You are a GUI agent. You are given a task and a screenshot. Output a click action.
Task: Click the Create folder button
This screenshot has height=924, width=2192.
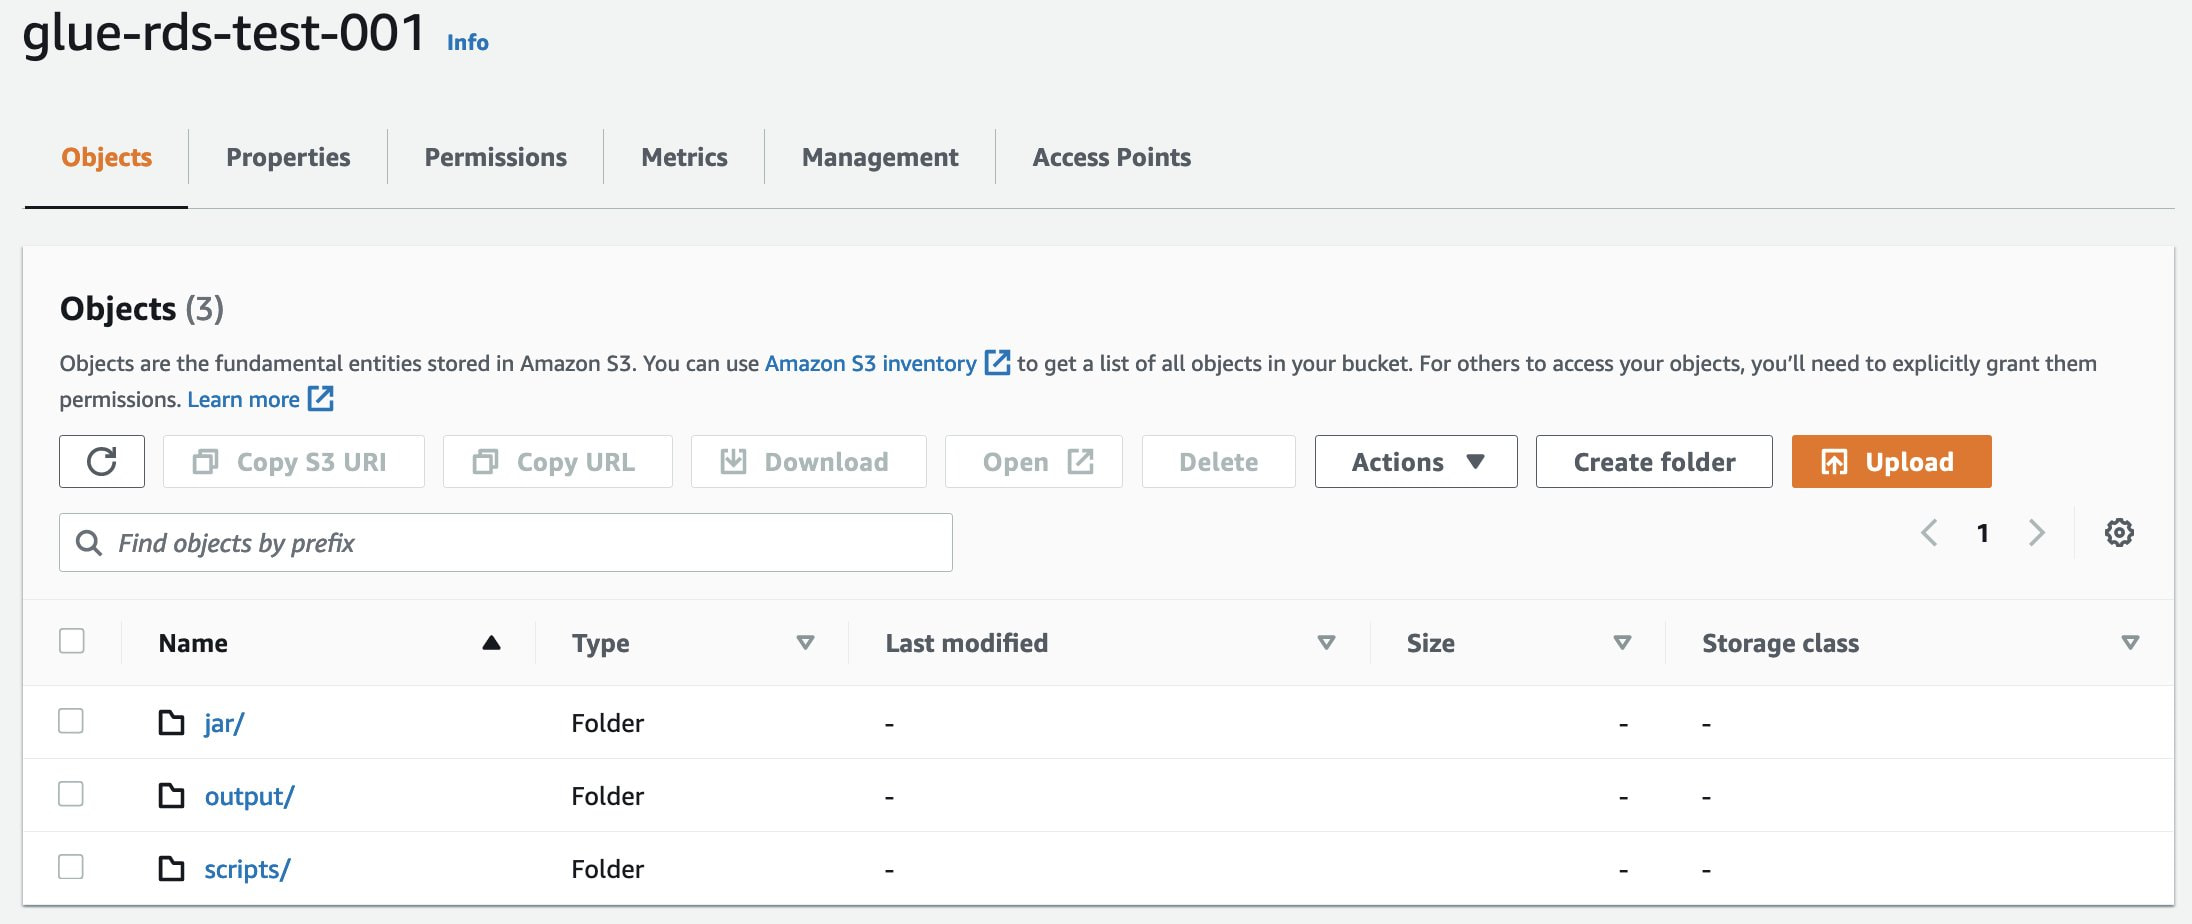pos(1654,461)
